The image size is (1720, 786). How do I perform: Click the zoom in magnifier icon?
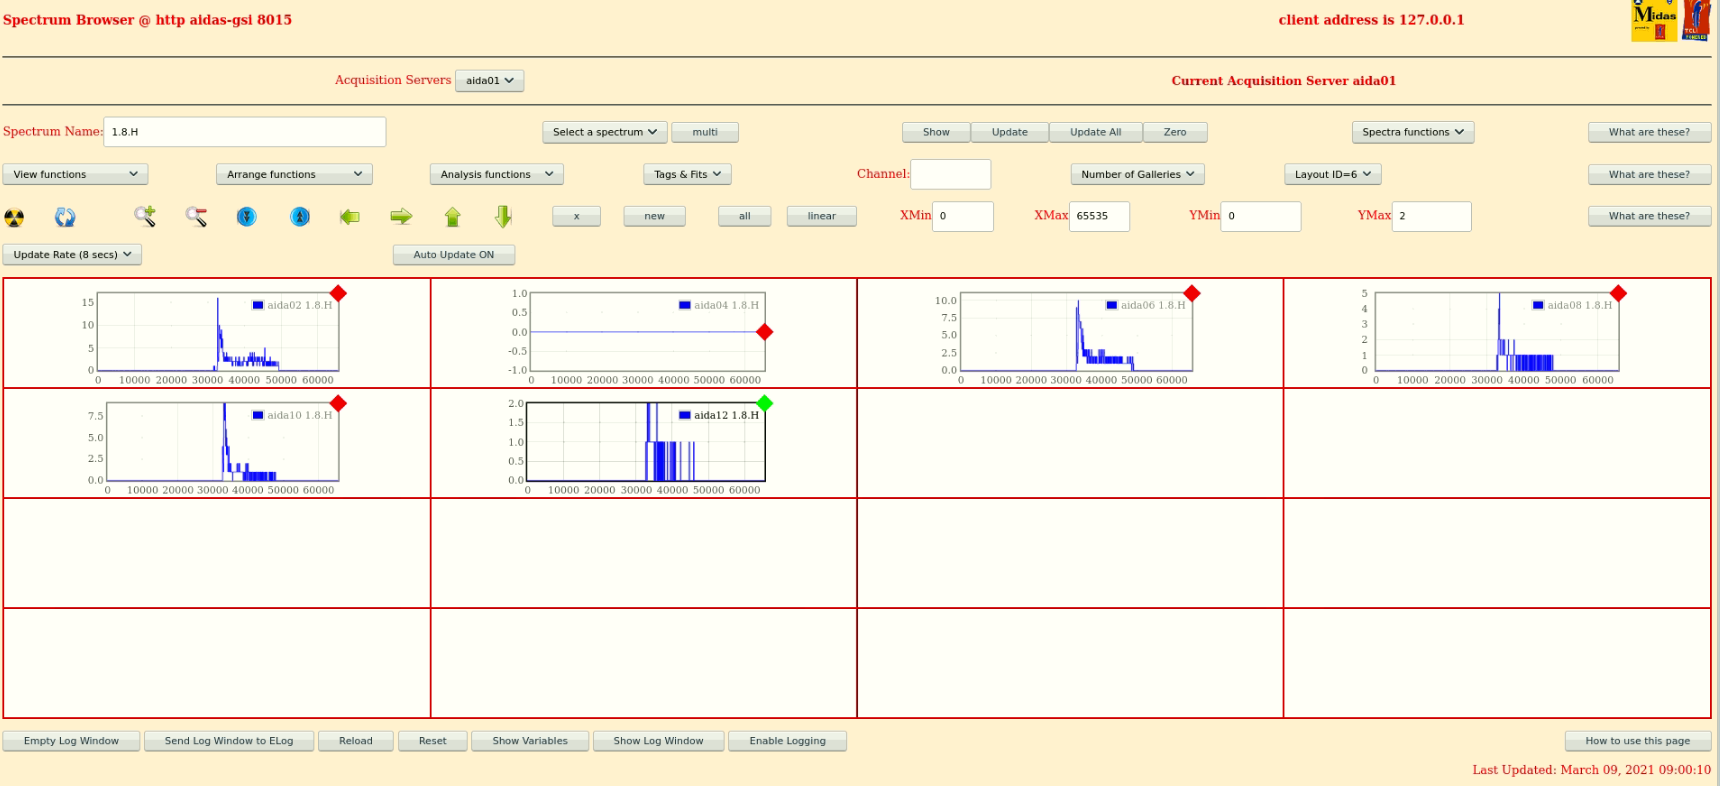[145, 216]
